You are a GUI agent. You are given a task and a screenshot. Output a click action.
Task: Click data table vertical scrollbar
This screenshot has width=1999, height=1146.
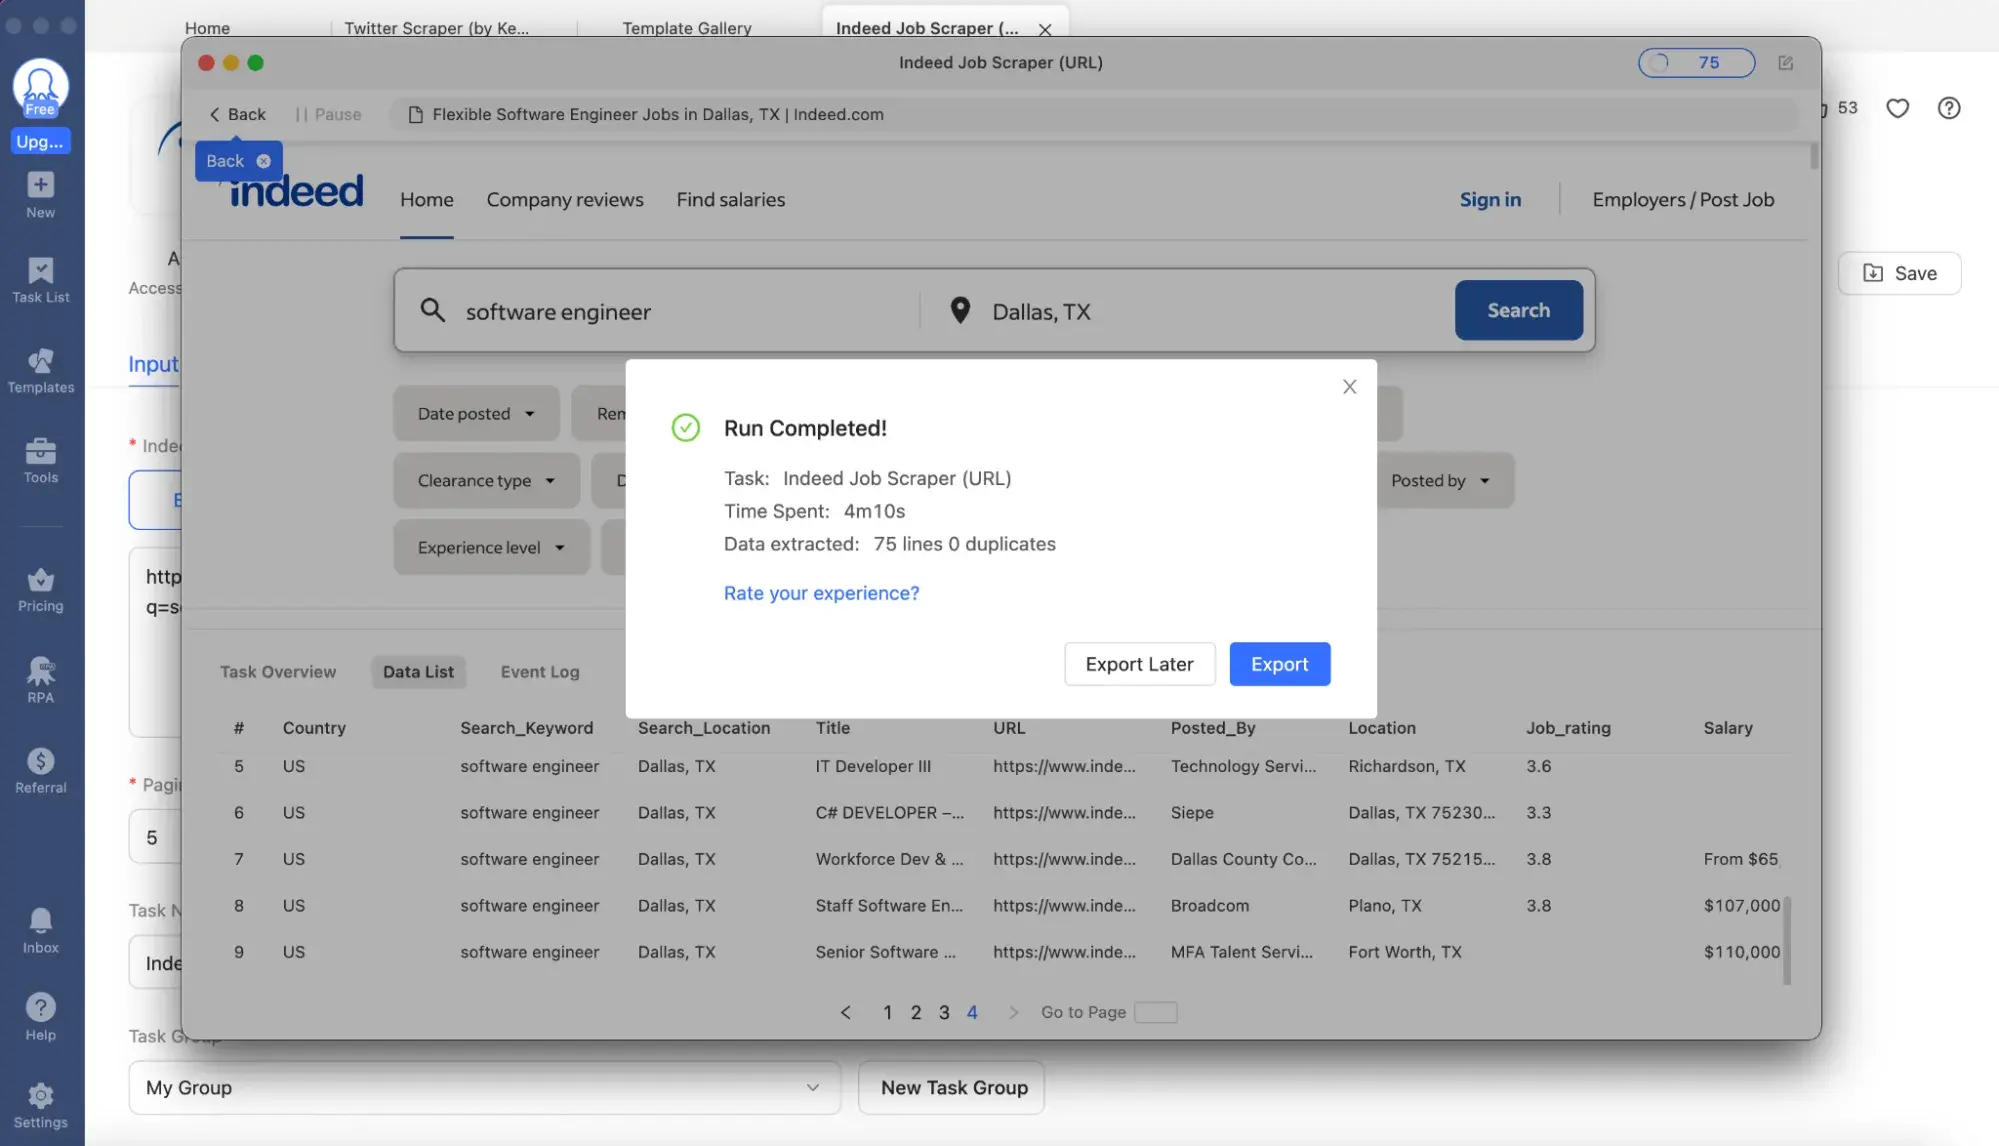coord(1787,940)
